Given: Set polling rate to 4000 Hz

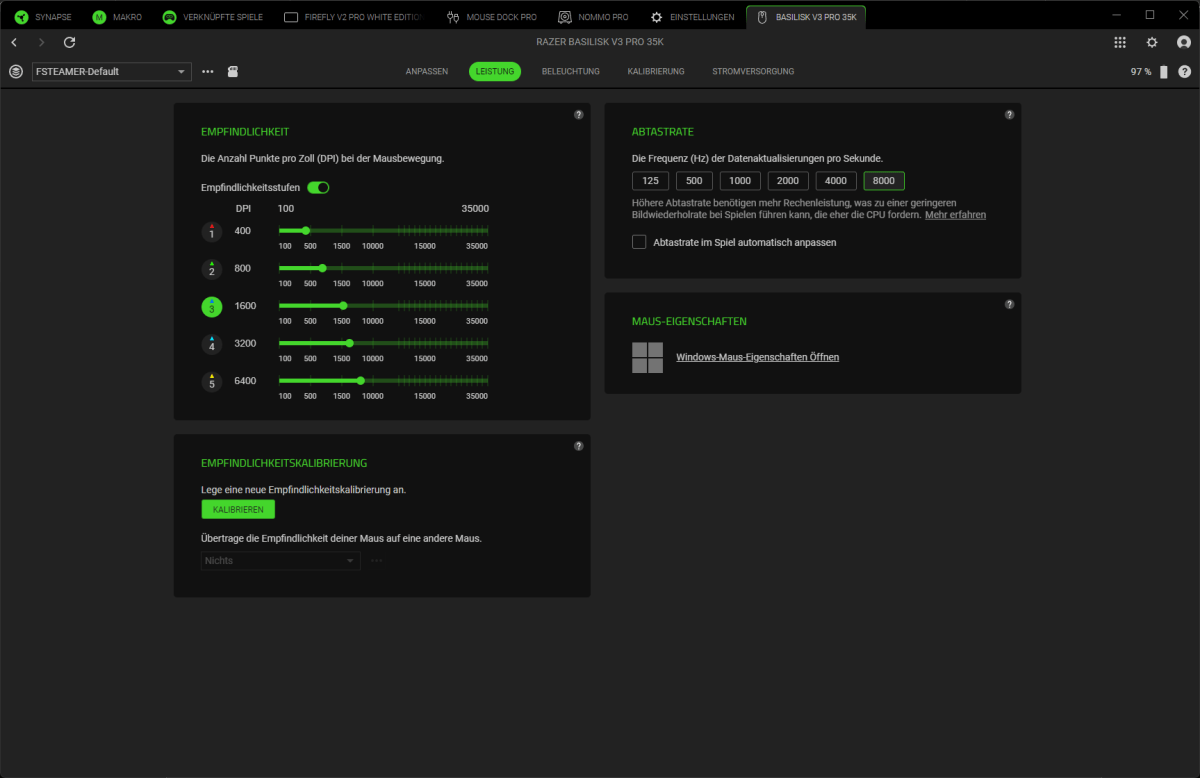Looking at the screenshot, I should point(836,181).
